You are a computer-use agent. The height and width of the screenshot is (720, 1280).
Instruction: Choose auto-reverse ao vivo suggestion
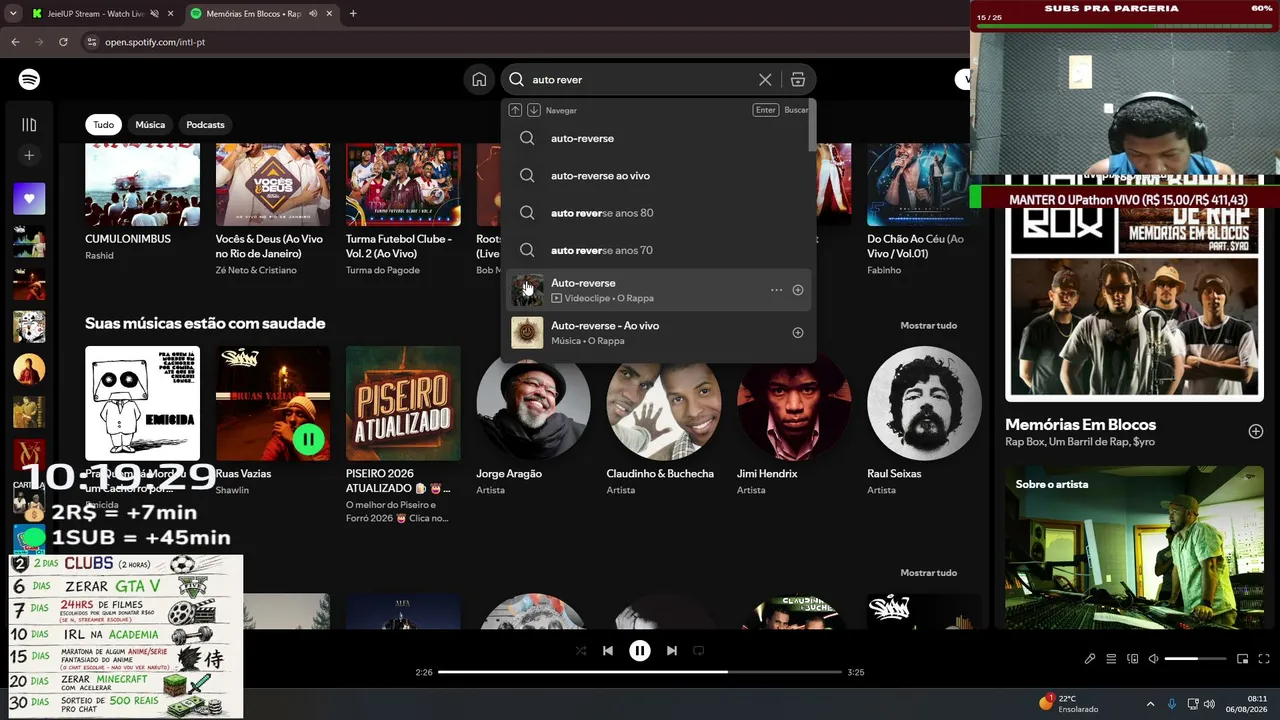click(658, 176)
